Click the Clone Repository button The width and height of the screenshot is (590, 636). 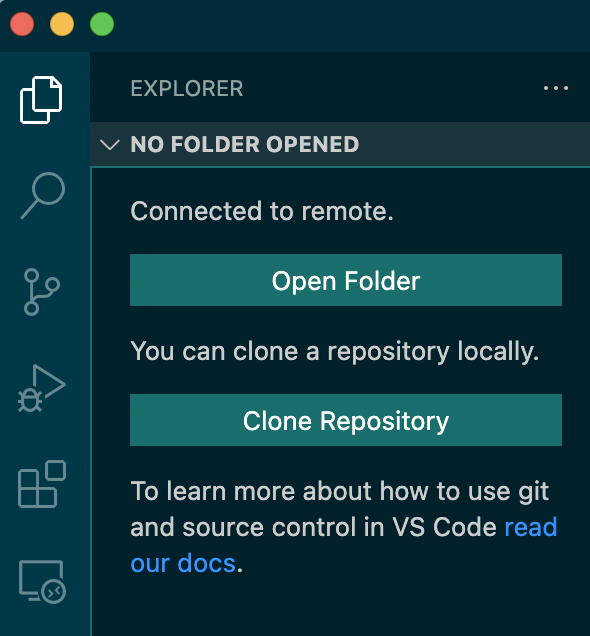tap(345, 420)
